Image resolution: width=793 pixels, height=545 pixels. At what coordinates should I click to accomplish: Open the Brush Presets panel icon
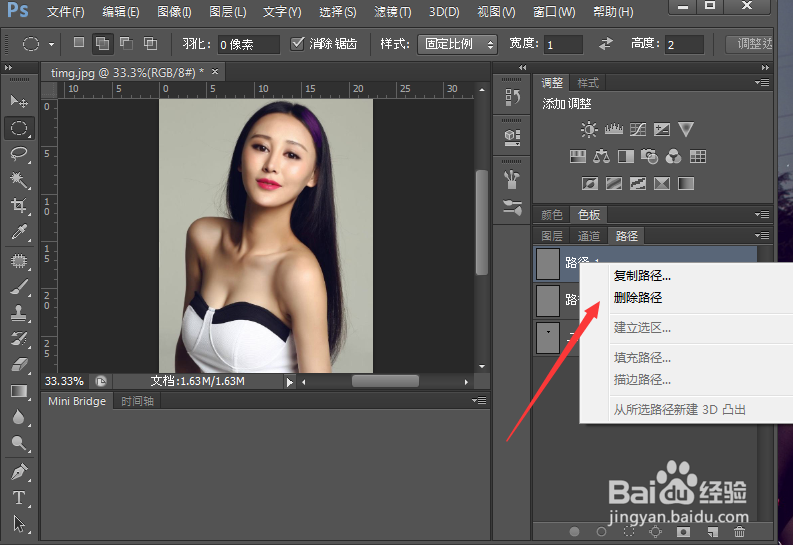pos(512,207)
